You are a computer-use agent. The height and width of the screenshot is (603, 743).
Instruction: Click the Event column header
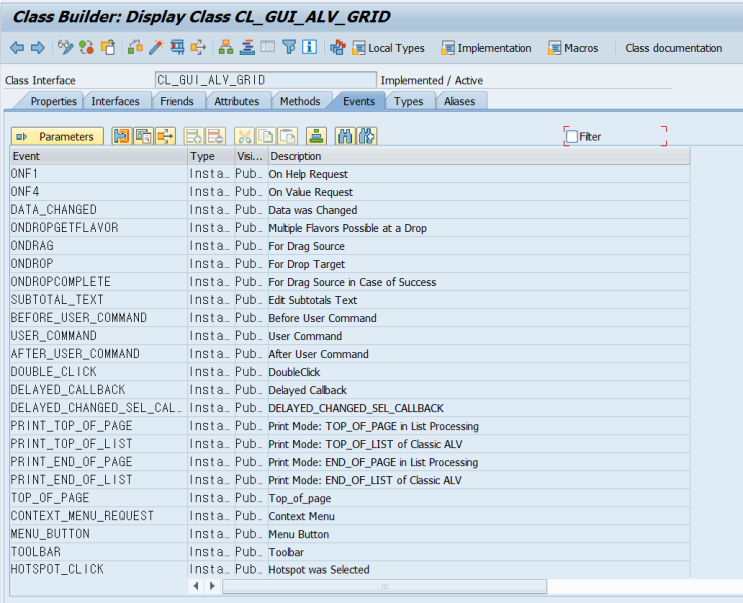tap(99, 156)
